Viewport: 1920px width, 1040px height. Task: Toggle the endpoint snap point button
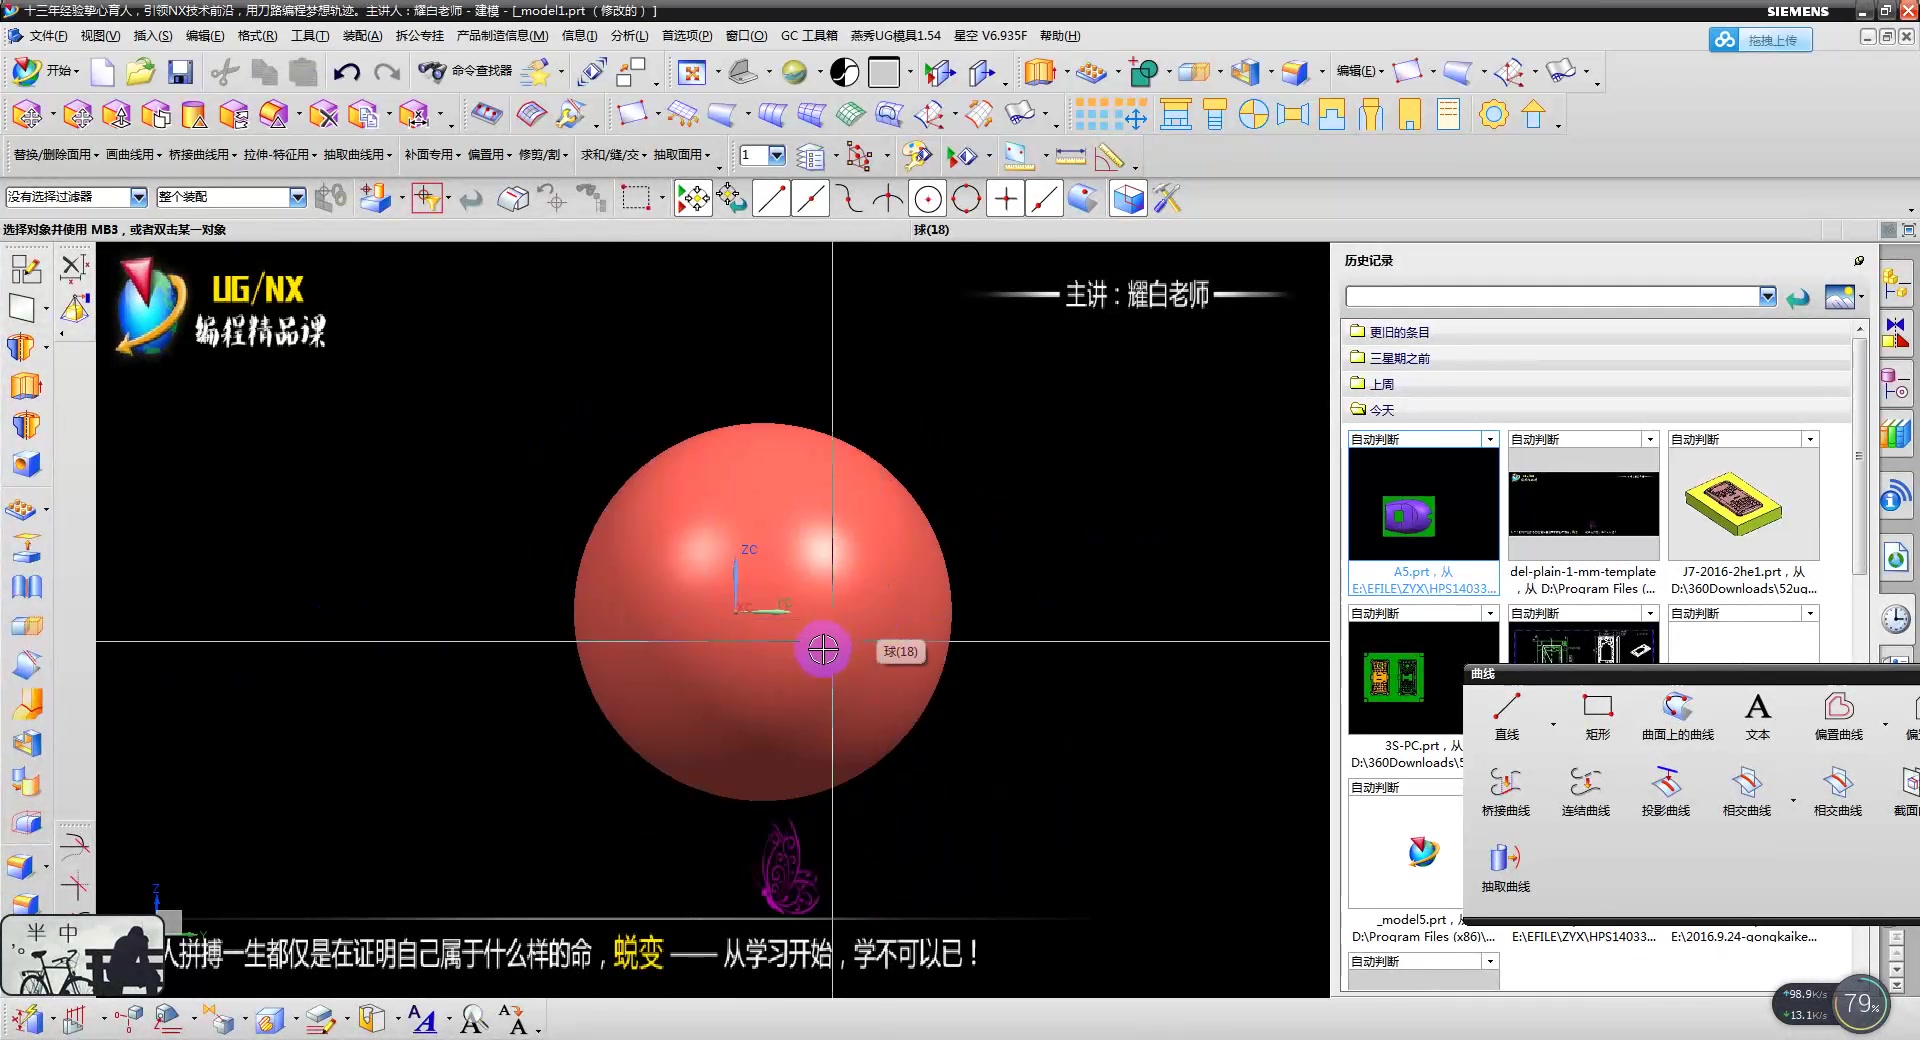point(771,199)
